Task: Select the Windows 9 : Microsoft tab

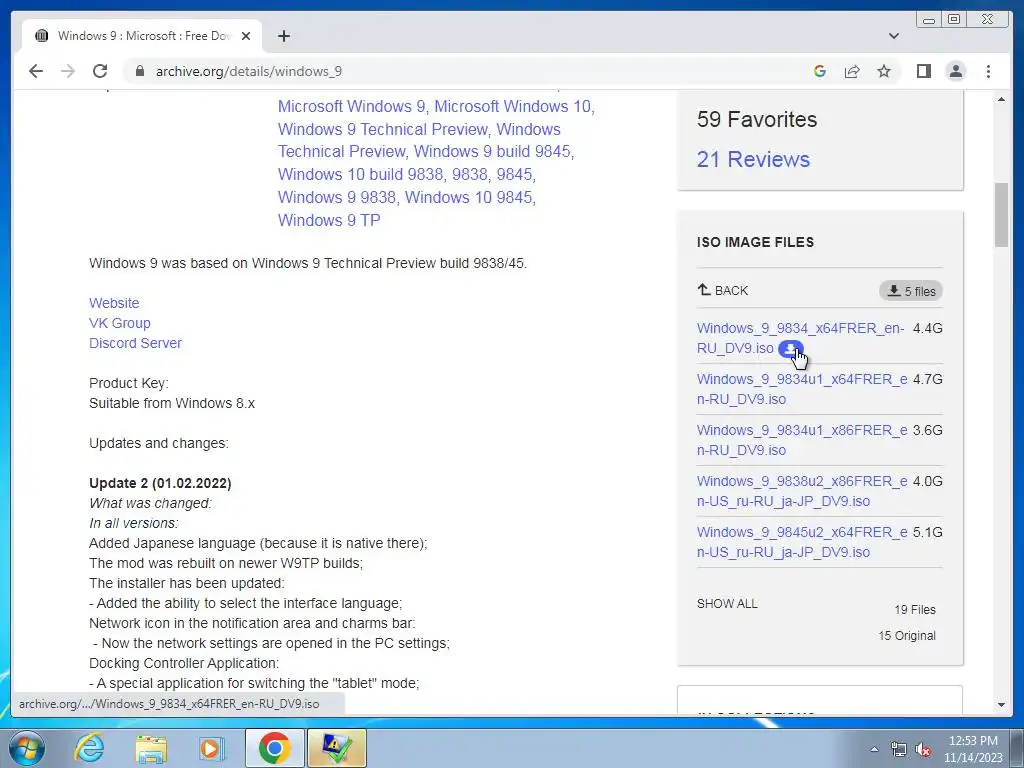Action: 142,36
